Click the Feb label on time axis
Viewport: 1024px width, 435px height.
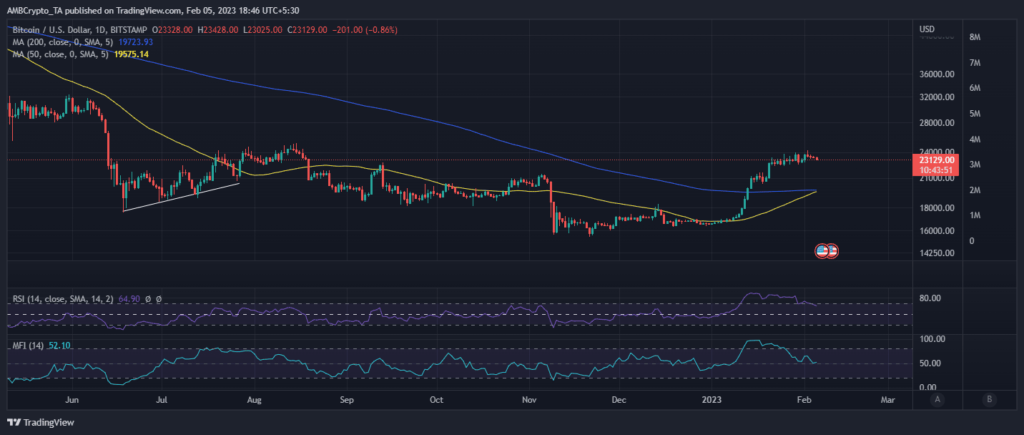(x=800, y=399)
